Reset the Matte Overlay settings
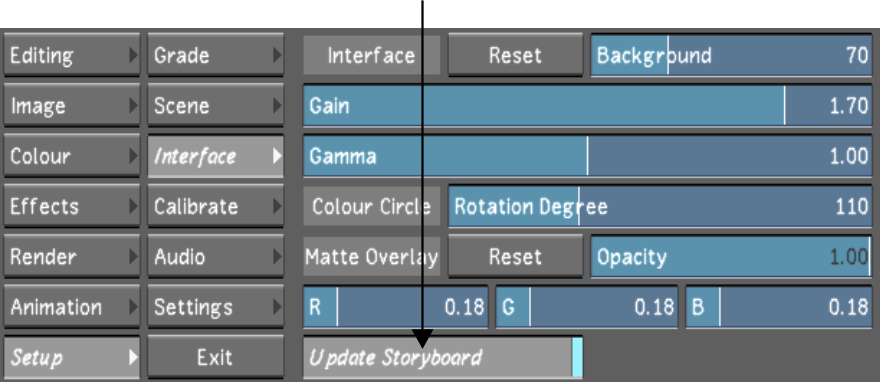 [515, 256]
